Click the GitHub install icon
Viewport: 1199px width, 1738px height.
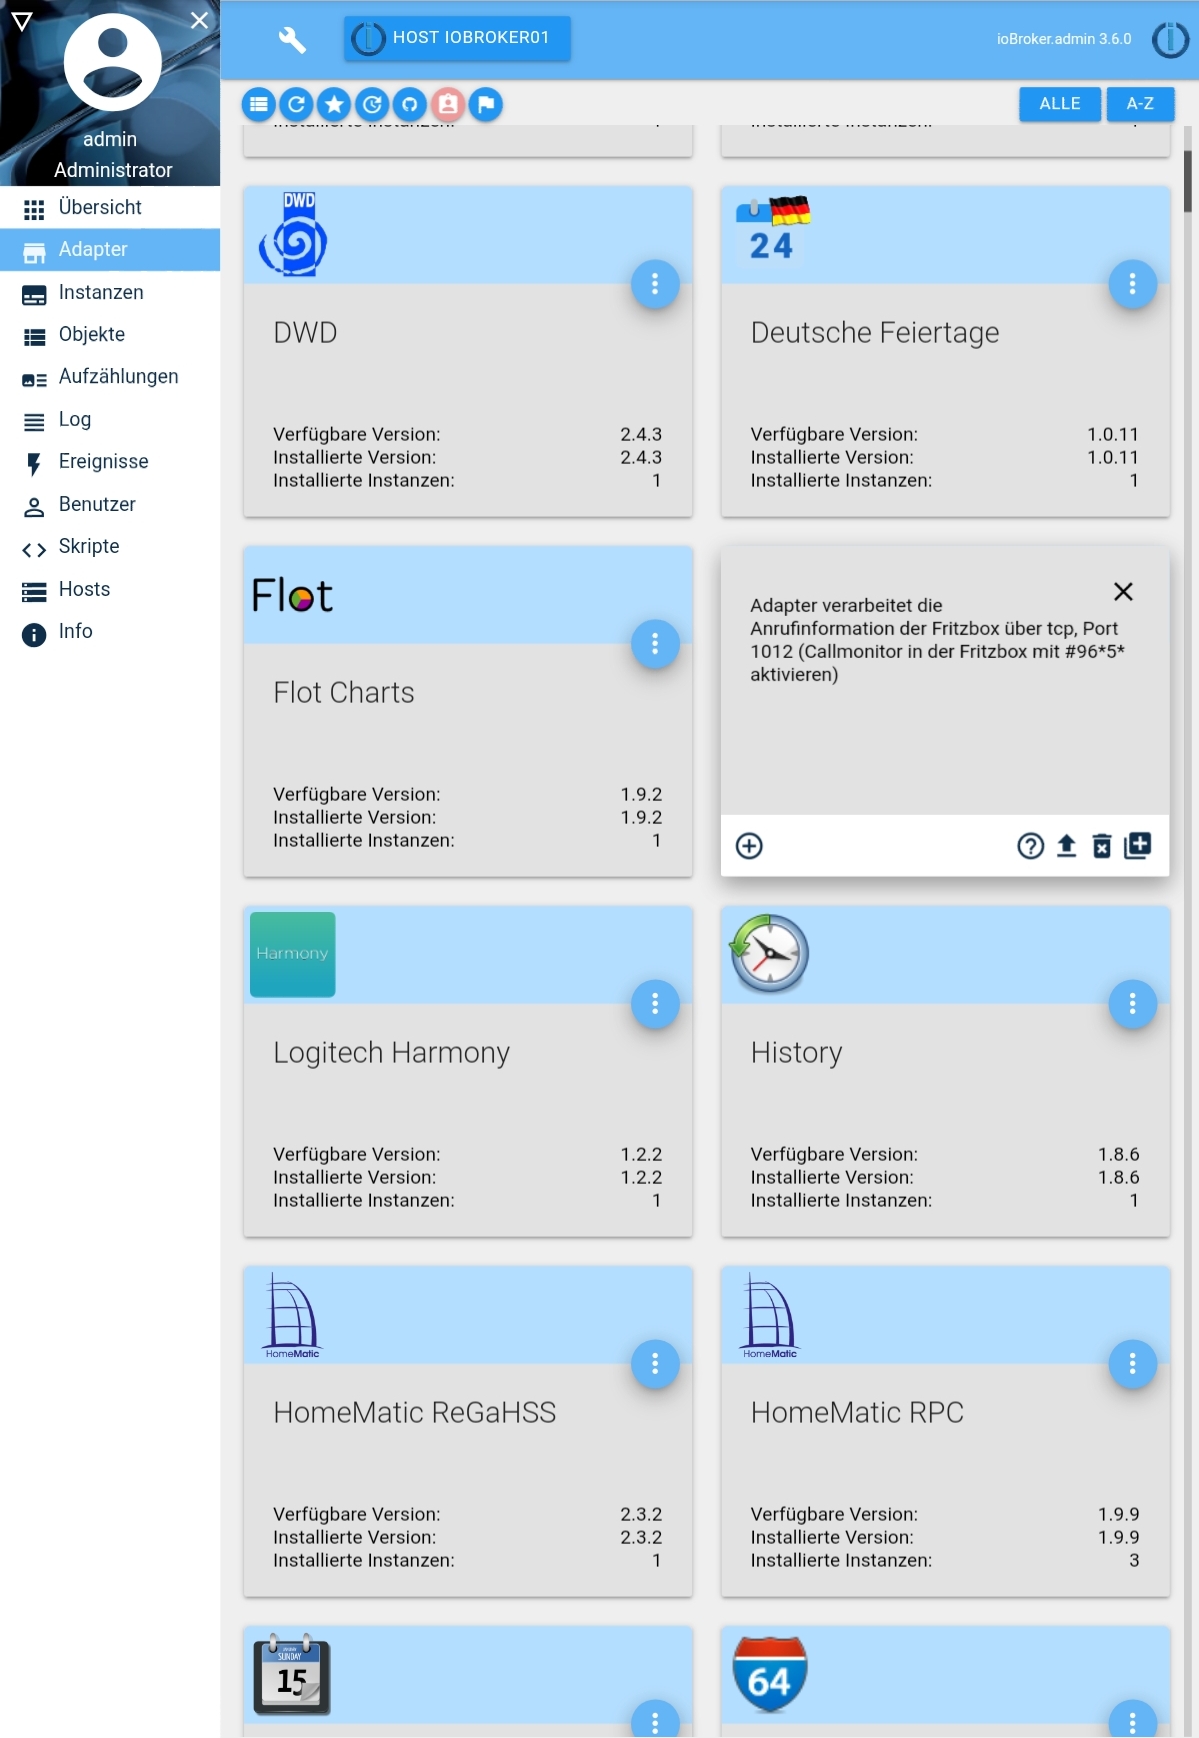pos(410,104)
